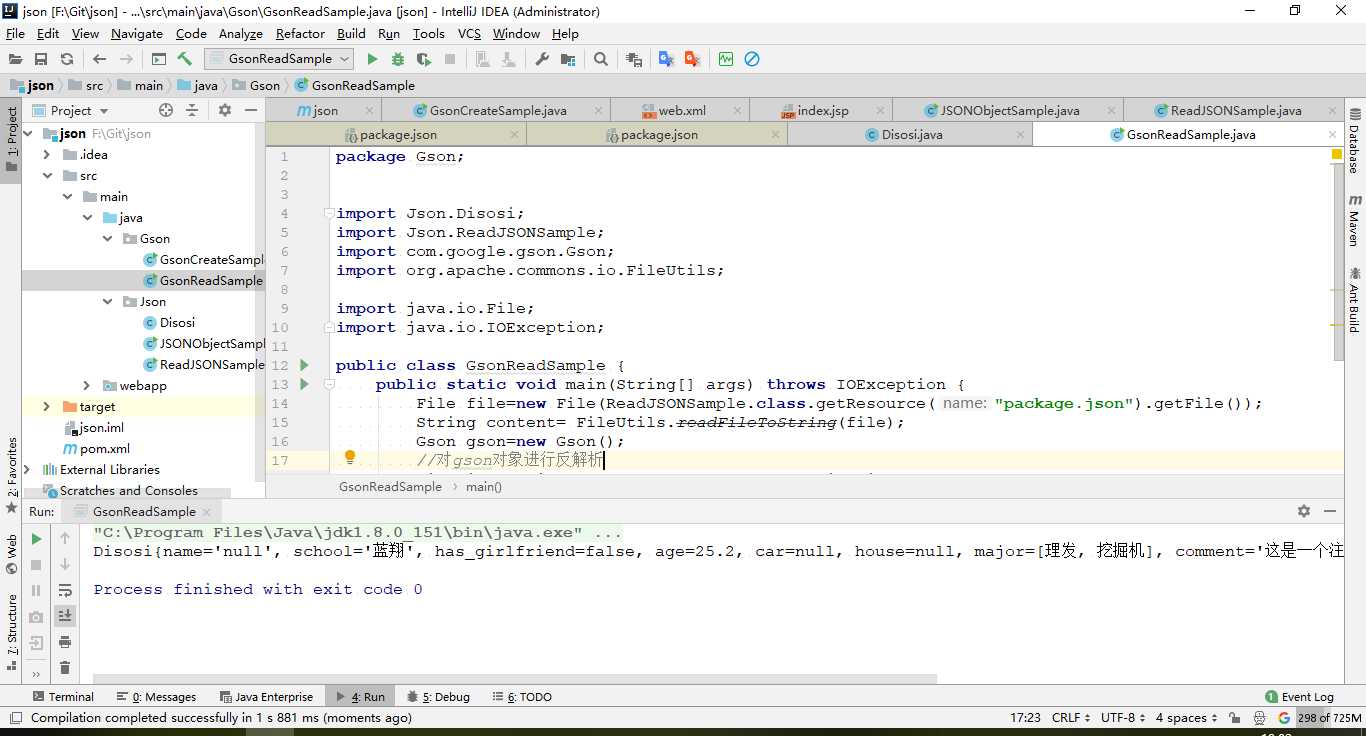
Task: Click the print icon in Run panel
Action: pyautogui.click(x=65, y=642)
